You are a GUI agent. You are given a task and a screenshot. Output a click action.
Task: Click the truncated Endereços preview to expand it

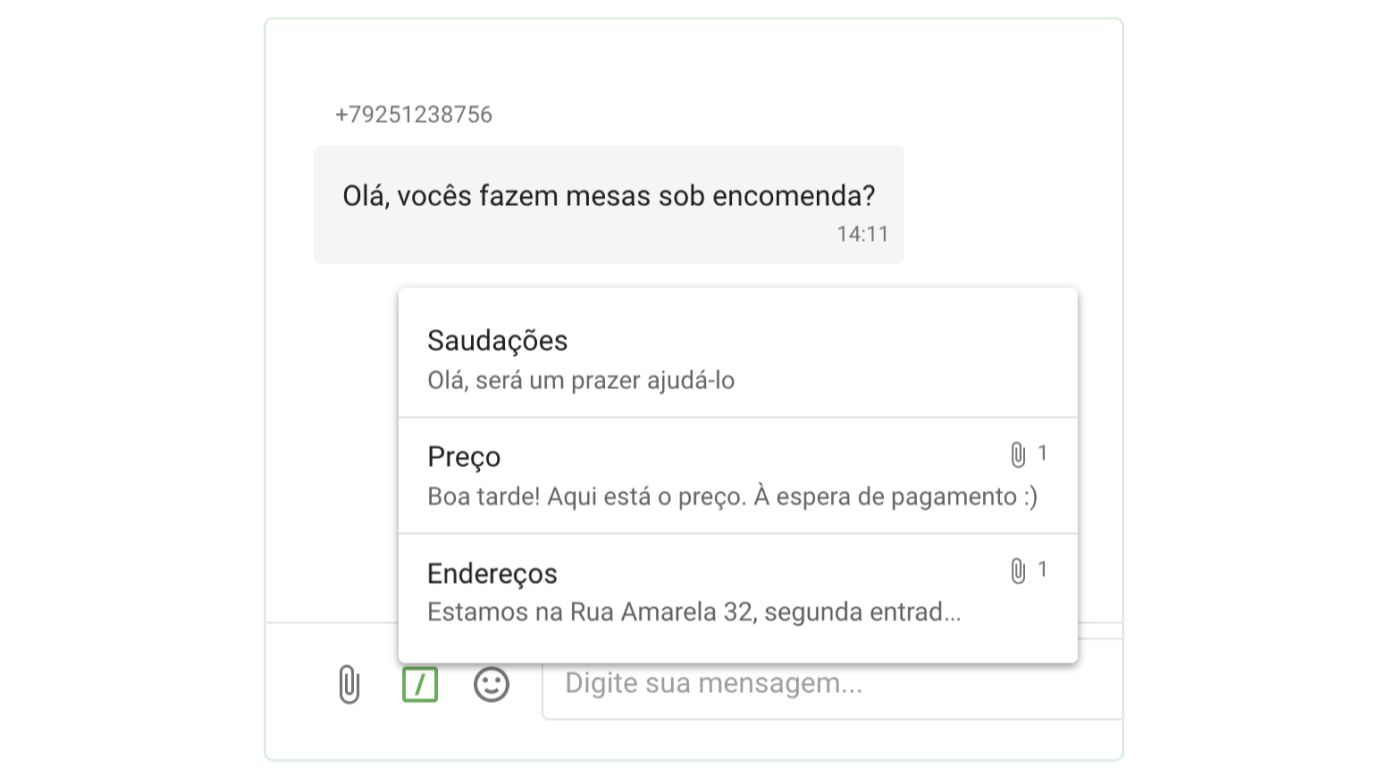[693, 614]
